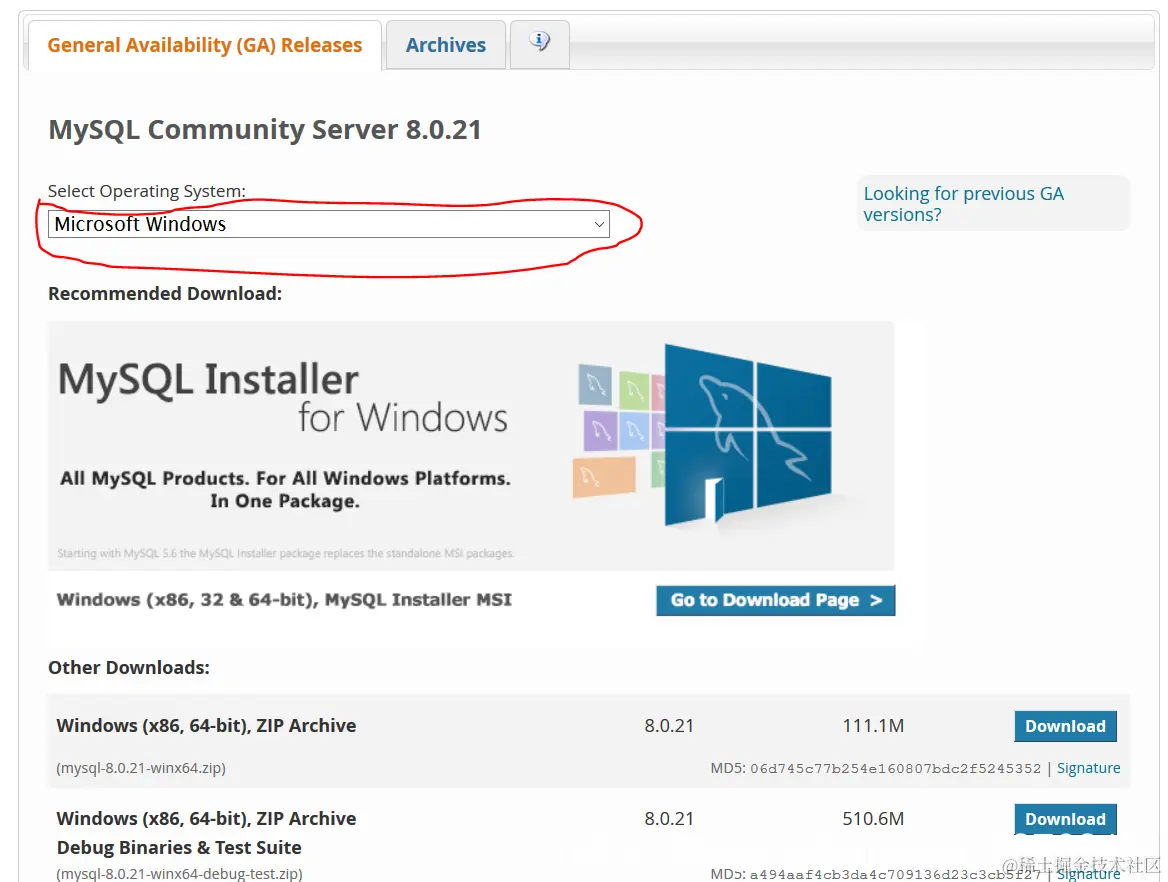Click the MySQL Community Server 8.0.21 heading
This screenshot has height=882, width=1168.
[264, 130]
